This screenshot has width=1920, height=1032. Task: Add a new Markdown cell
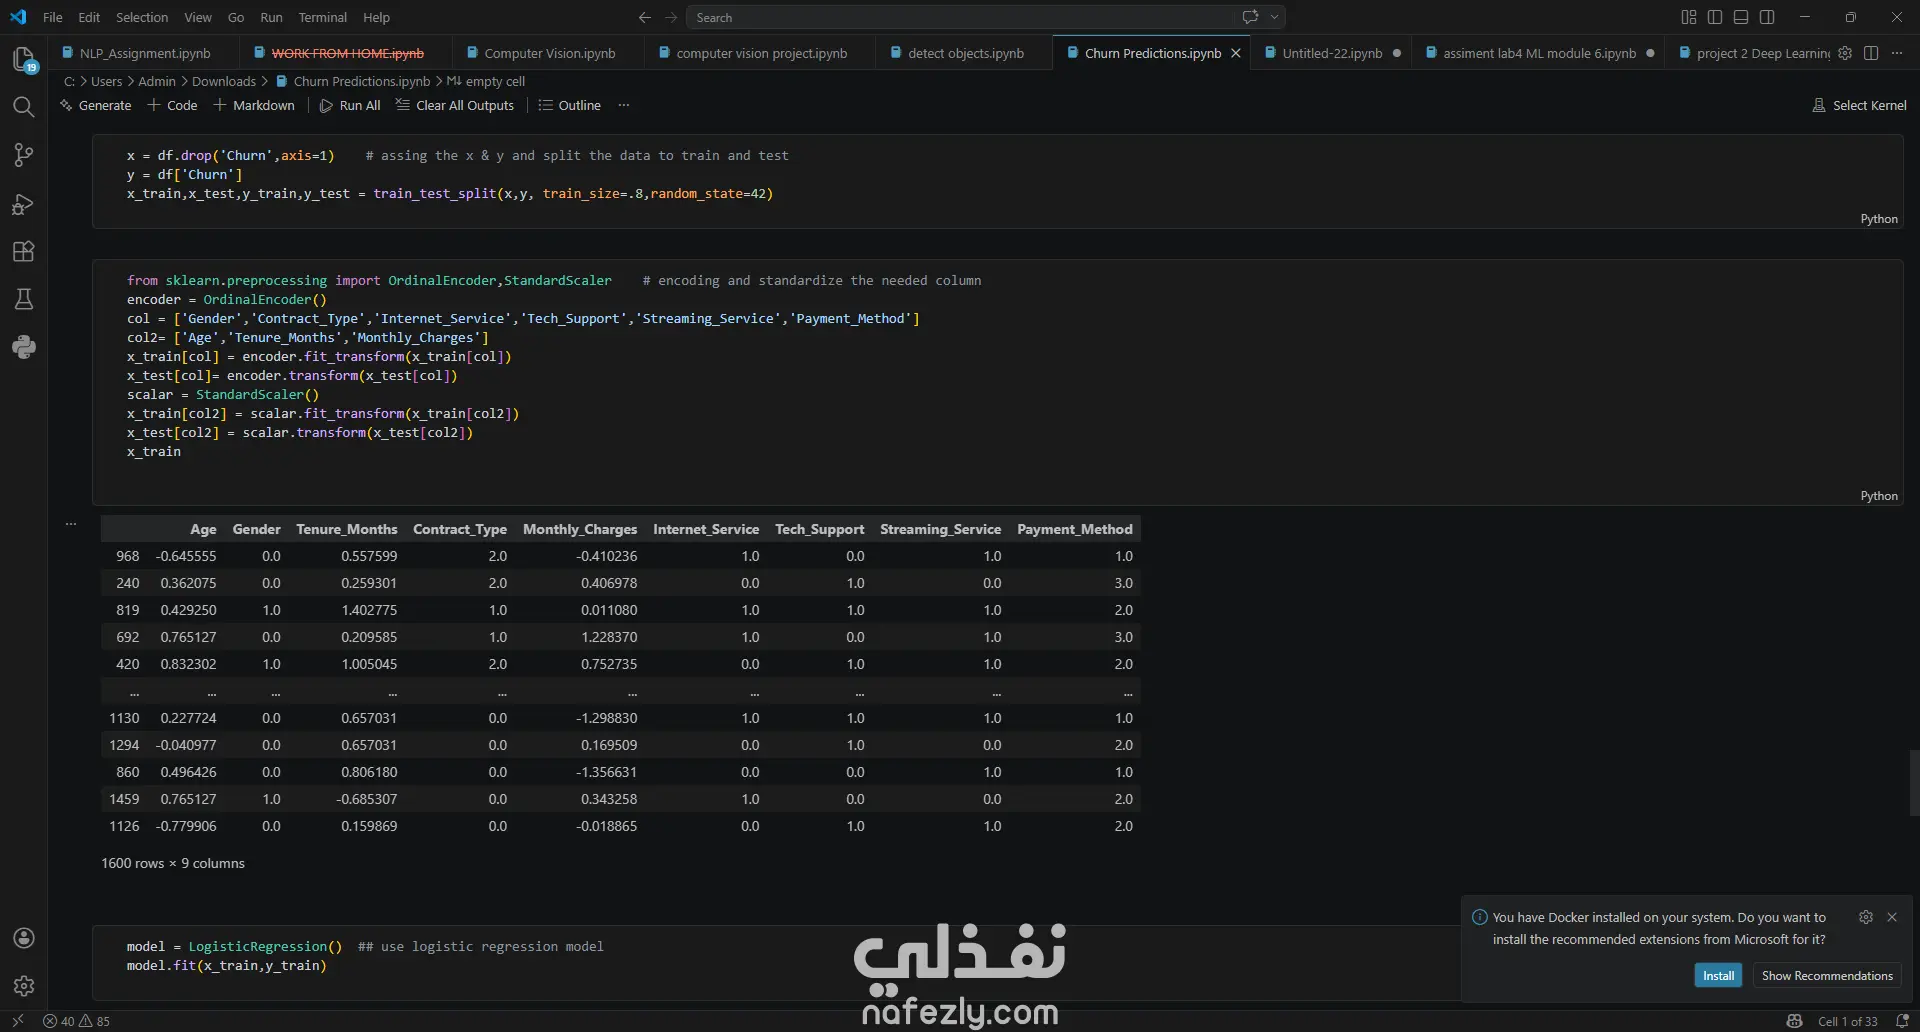tap(254, 105)
